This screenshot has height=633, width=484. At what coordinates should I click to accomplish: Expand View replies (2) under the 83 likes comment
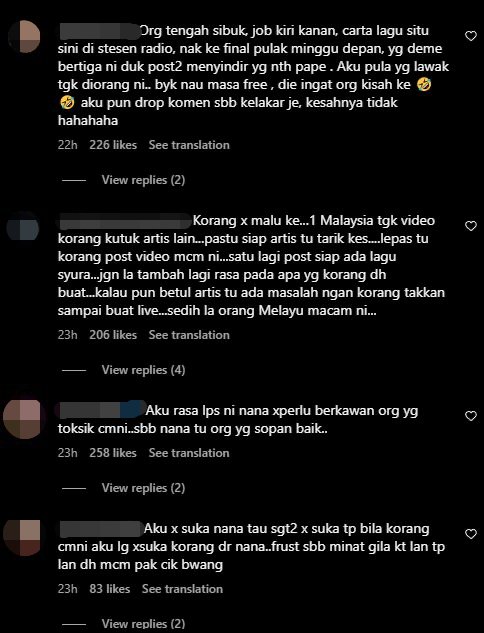143,624
